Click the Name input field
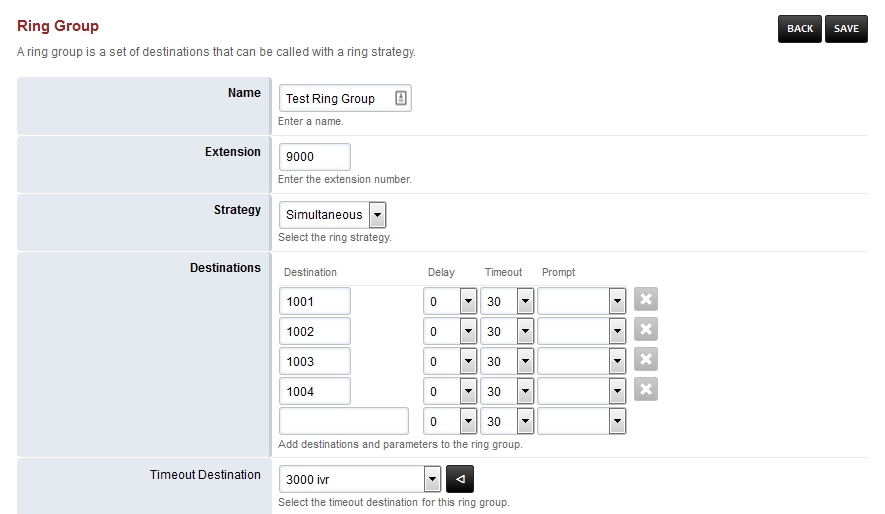 (335, 98)
